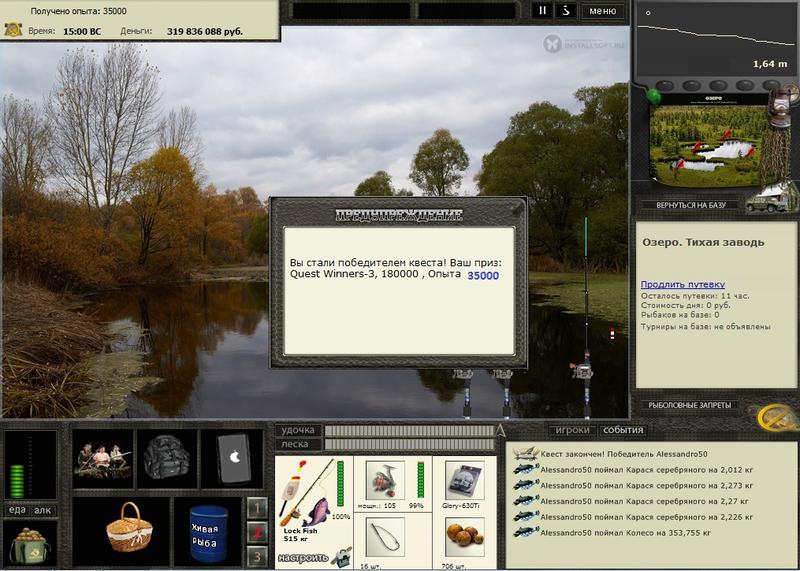Click event 'Карася серебряного на 2,27 кг'
The width and height of the screenshot is (800, 571).
644,501
